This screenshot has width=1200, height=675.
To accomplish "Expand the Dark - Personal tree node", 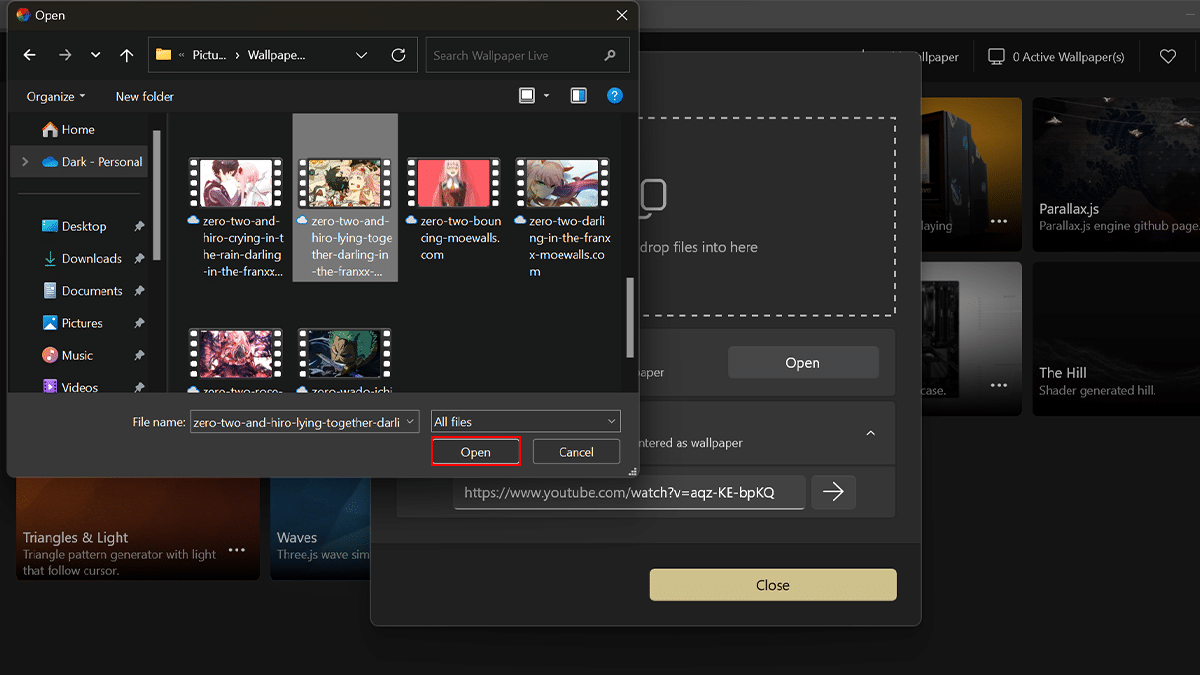I will pos(25,162).
